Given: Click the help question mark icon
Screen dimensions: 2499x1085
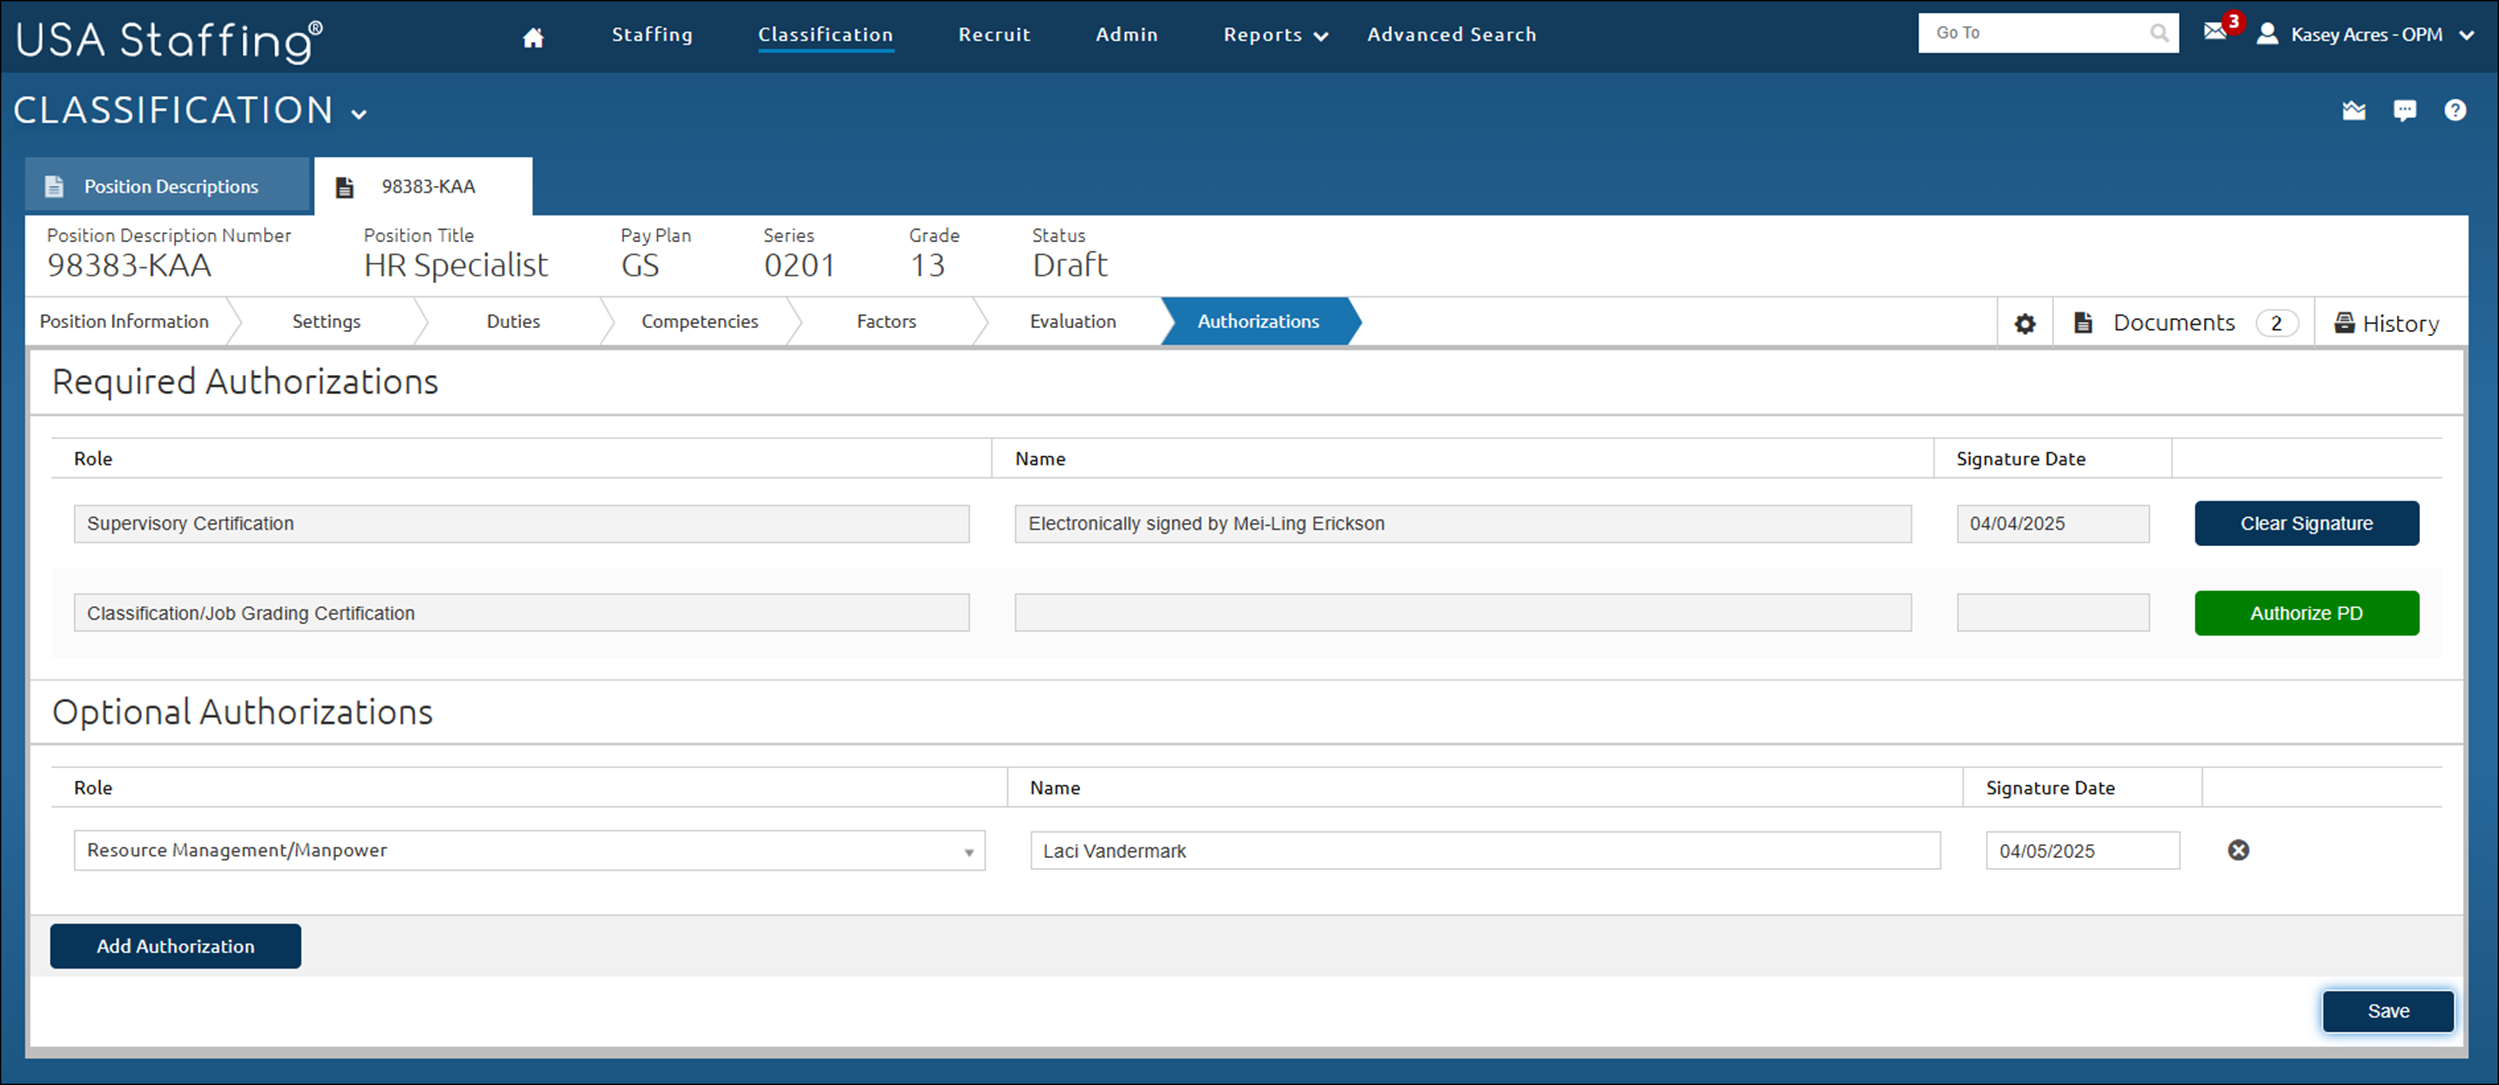Looking at the screenshot, I should [x=2456, y=110].
